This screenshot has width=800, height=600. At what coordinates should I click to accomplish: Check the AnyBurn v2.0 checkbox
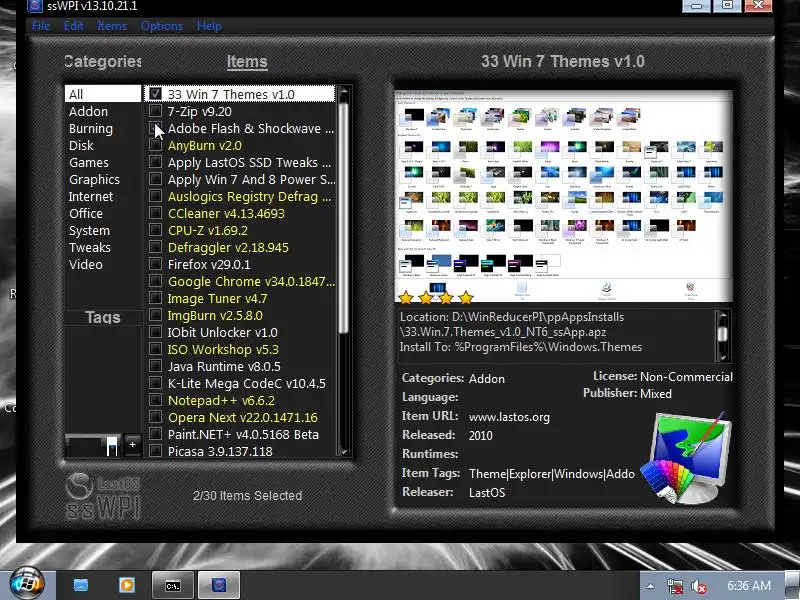(155, 145)
